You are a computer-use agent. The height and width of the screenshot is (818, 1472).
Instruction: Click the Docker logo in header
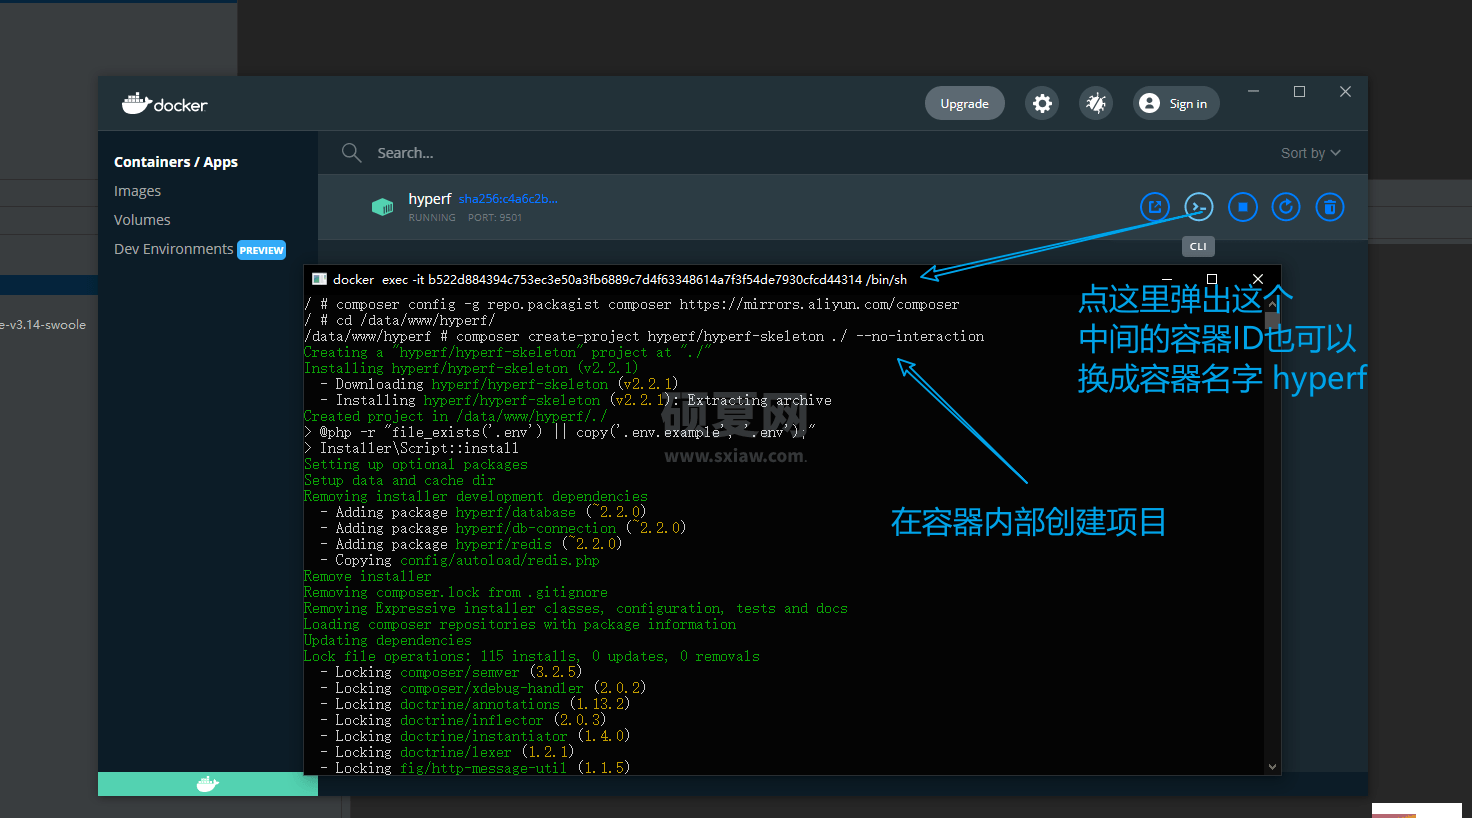[x=164, y=103]
